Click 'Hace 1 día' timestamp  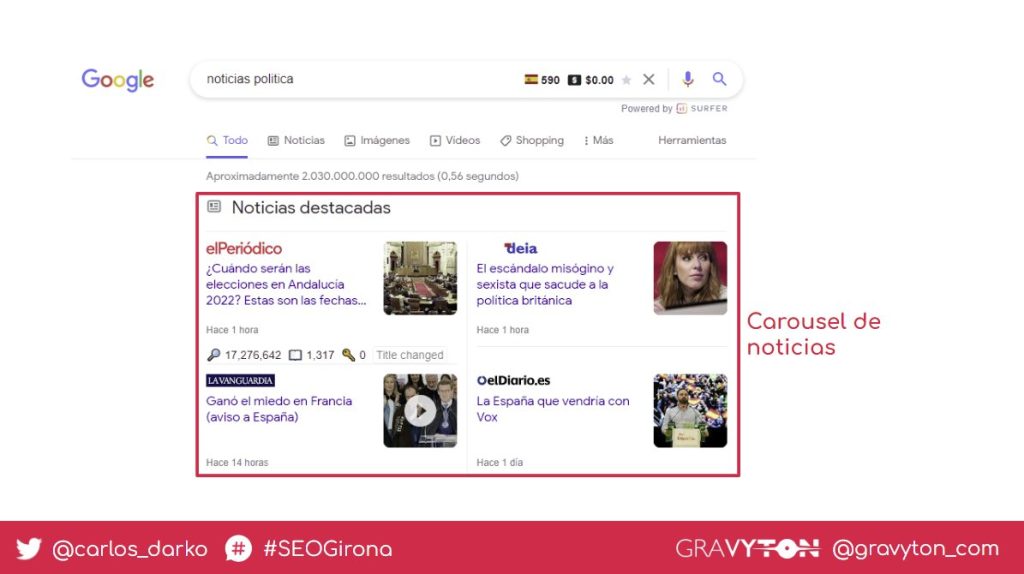[x=500, y=462]
